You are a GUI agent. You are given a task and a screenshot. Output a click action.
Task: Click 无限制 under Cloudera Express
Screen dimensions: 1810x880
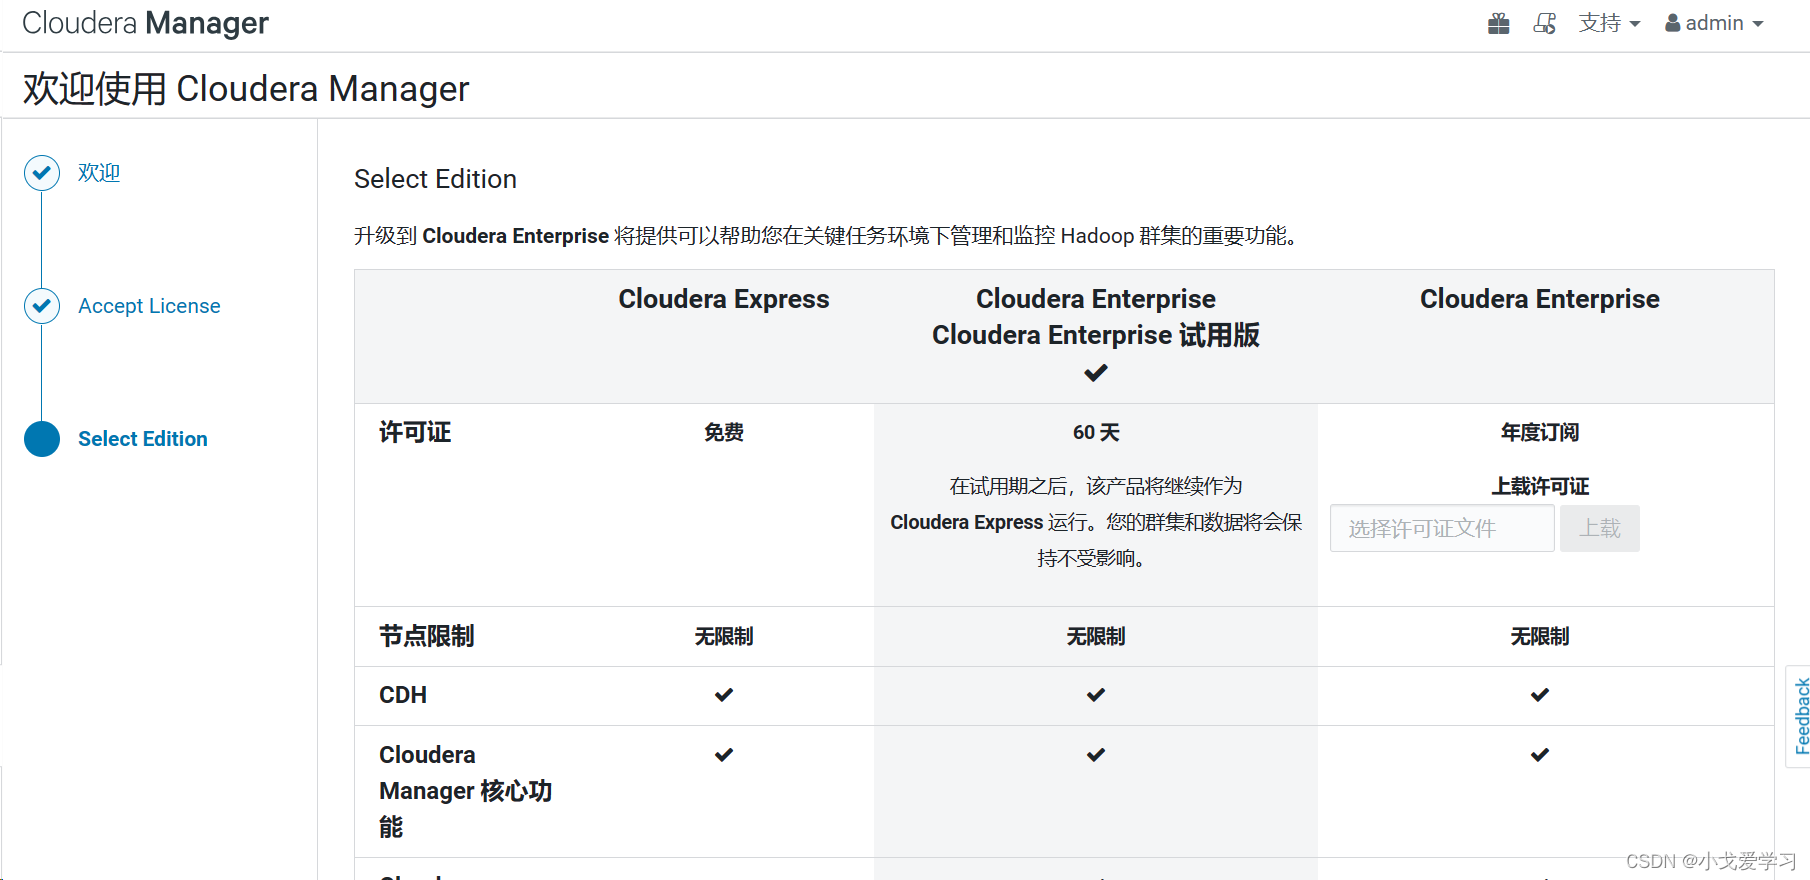pyautogui.click(x=724, y=637)
